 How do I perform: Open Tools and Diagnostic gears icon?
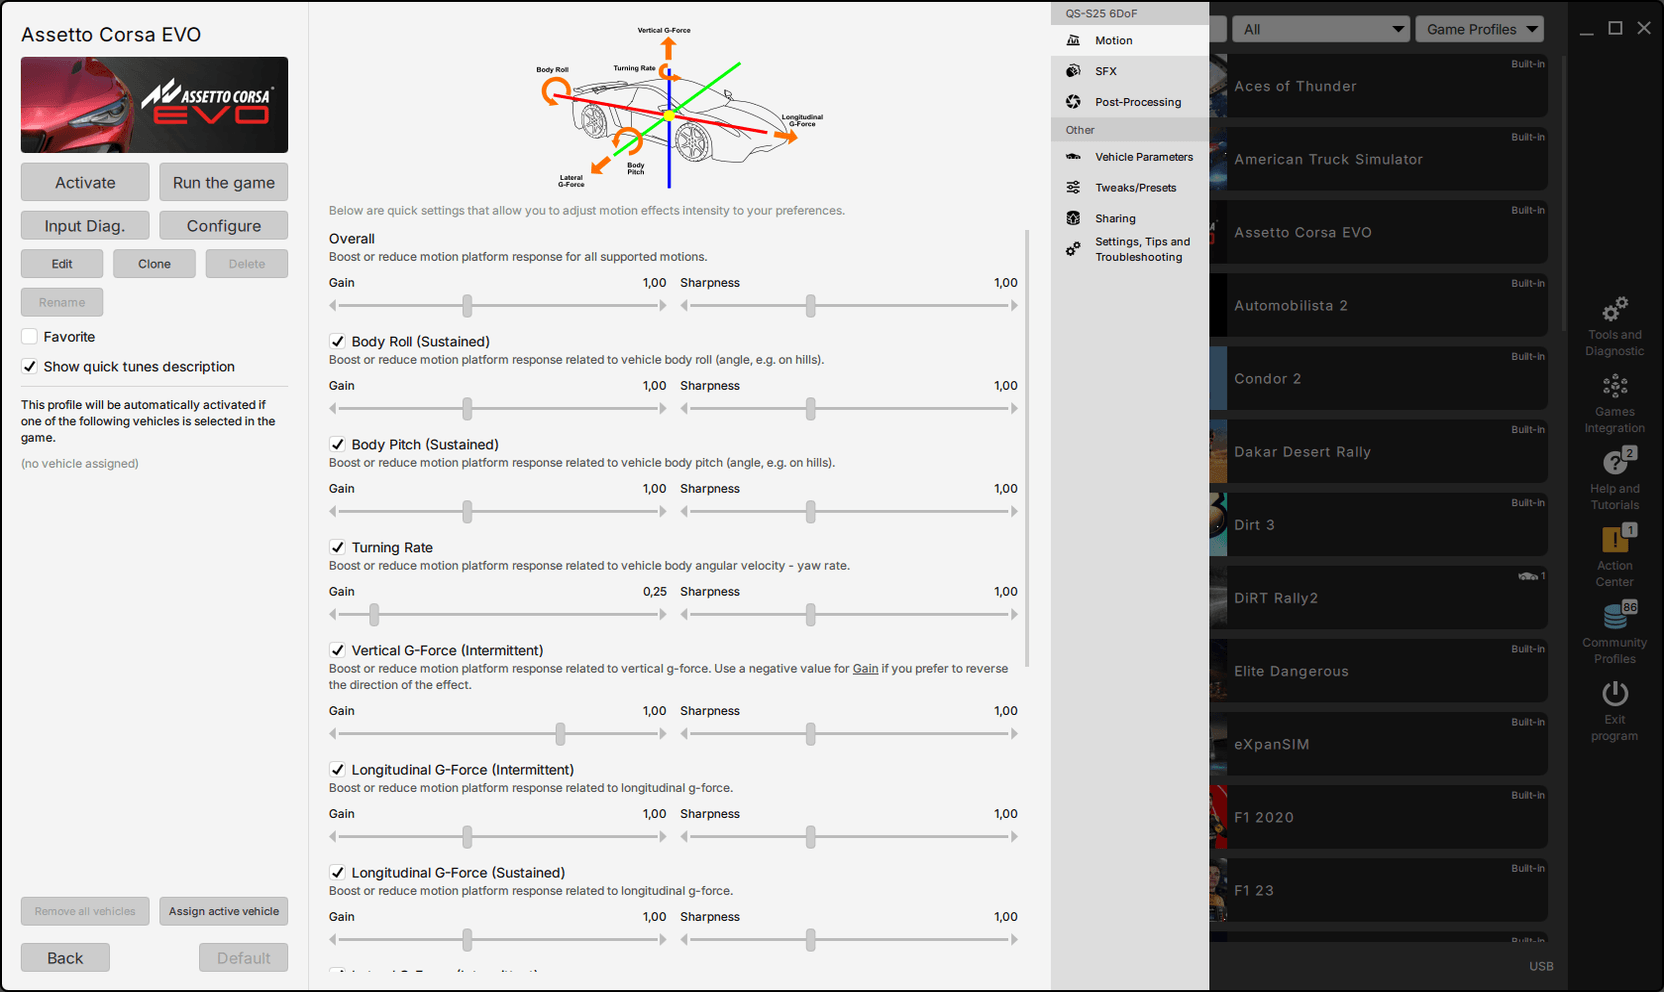click(1614, 310)
